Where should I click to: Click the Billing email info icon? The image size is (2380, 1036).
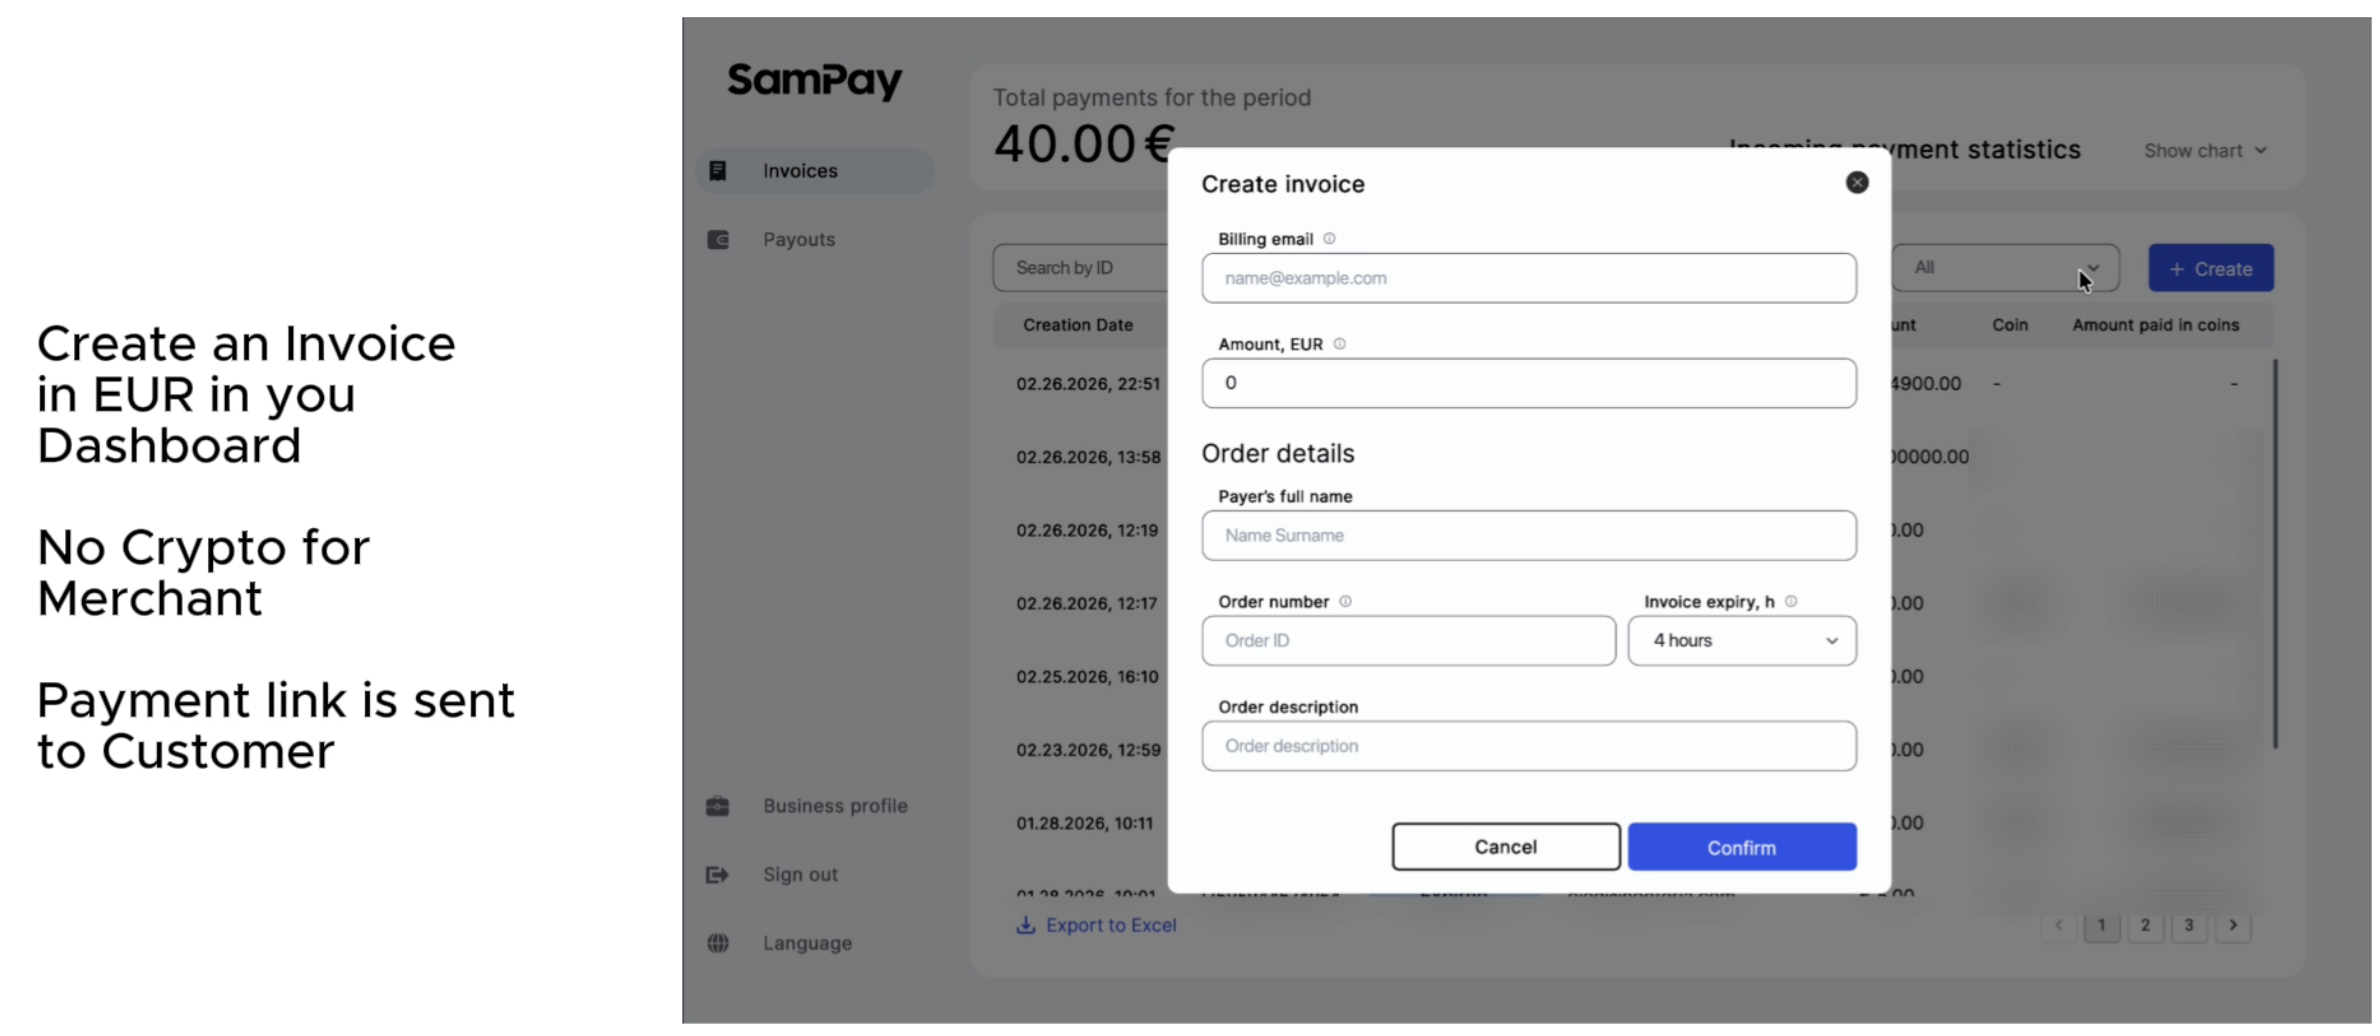point(1329,238)
